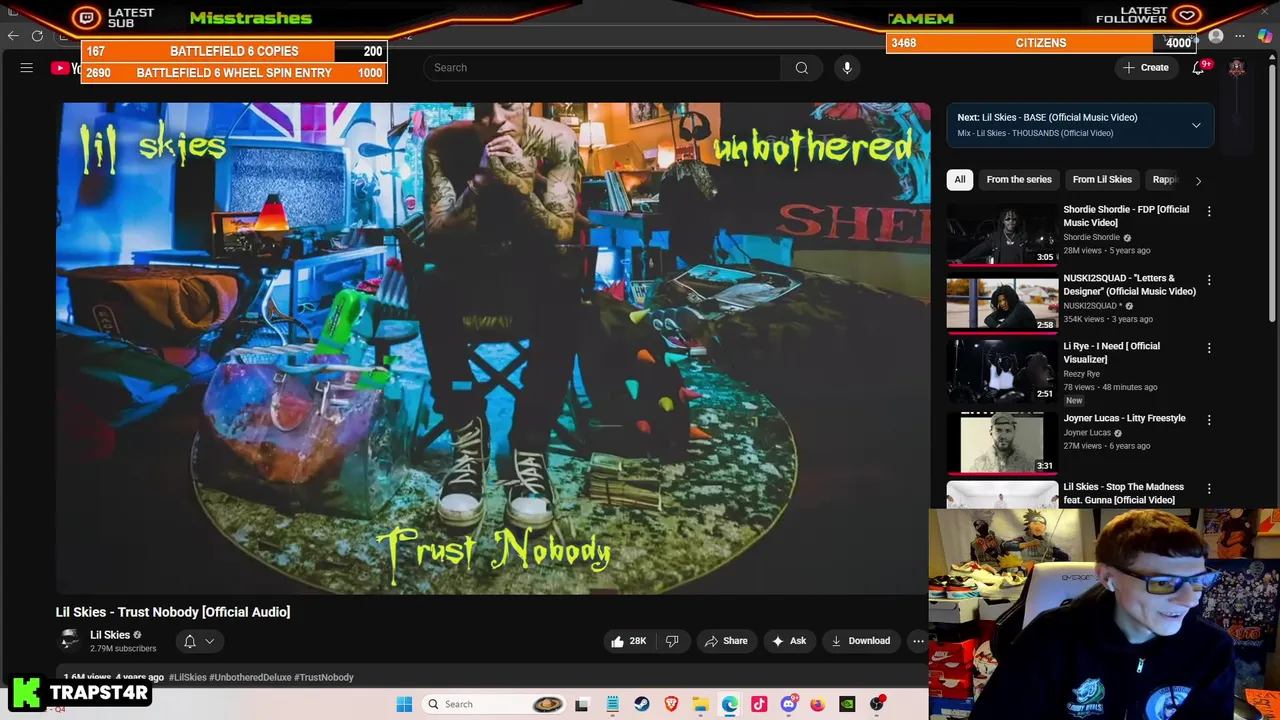Click the Create button

[1146, 67]
